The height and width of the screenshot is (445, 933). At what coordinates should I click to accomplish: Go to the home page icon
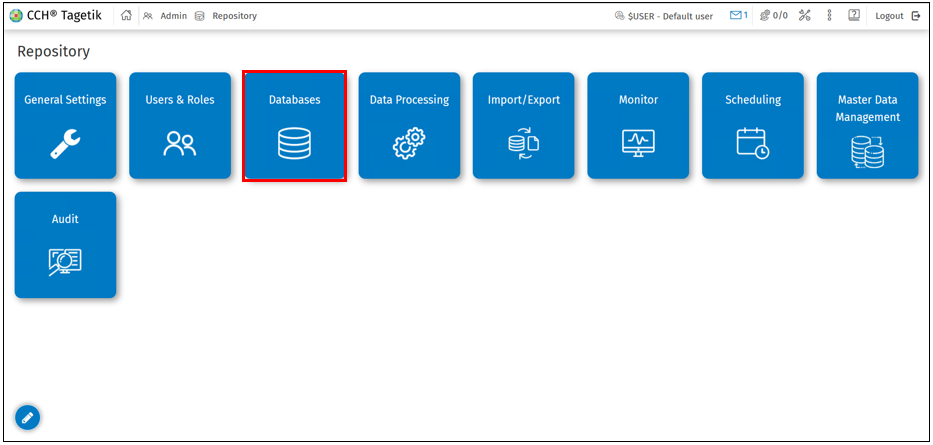126,16
